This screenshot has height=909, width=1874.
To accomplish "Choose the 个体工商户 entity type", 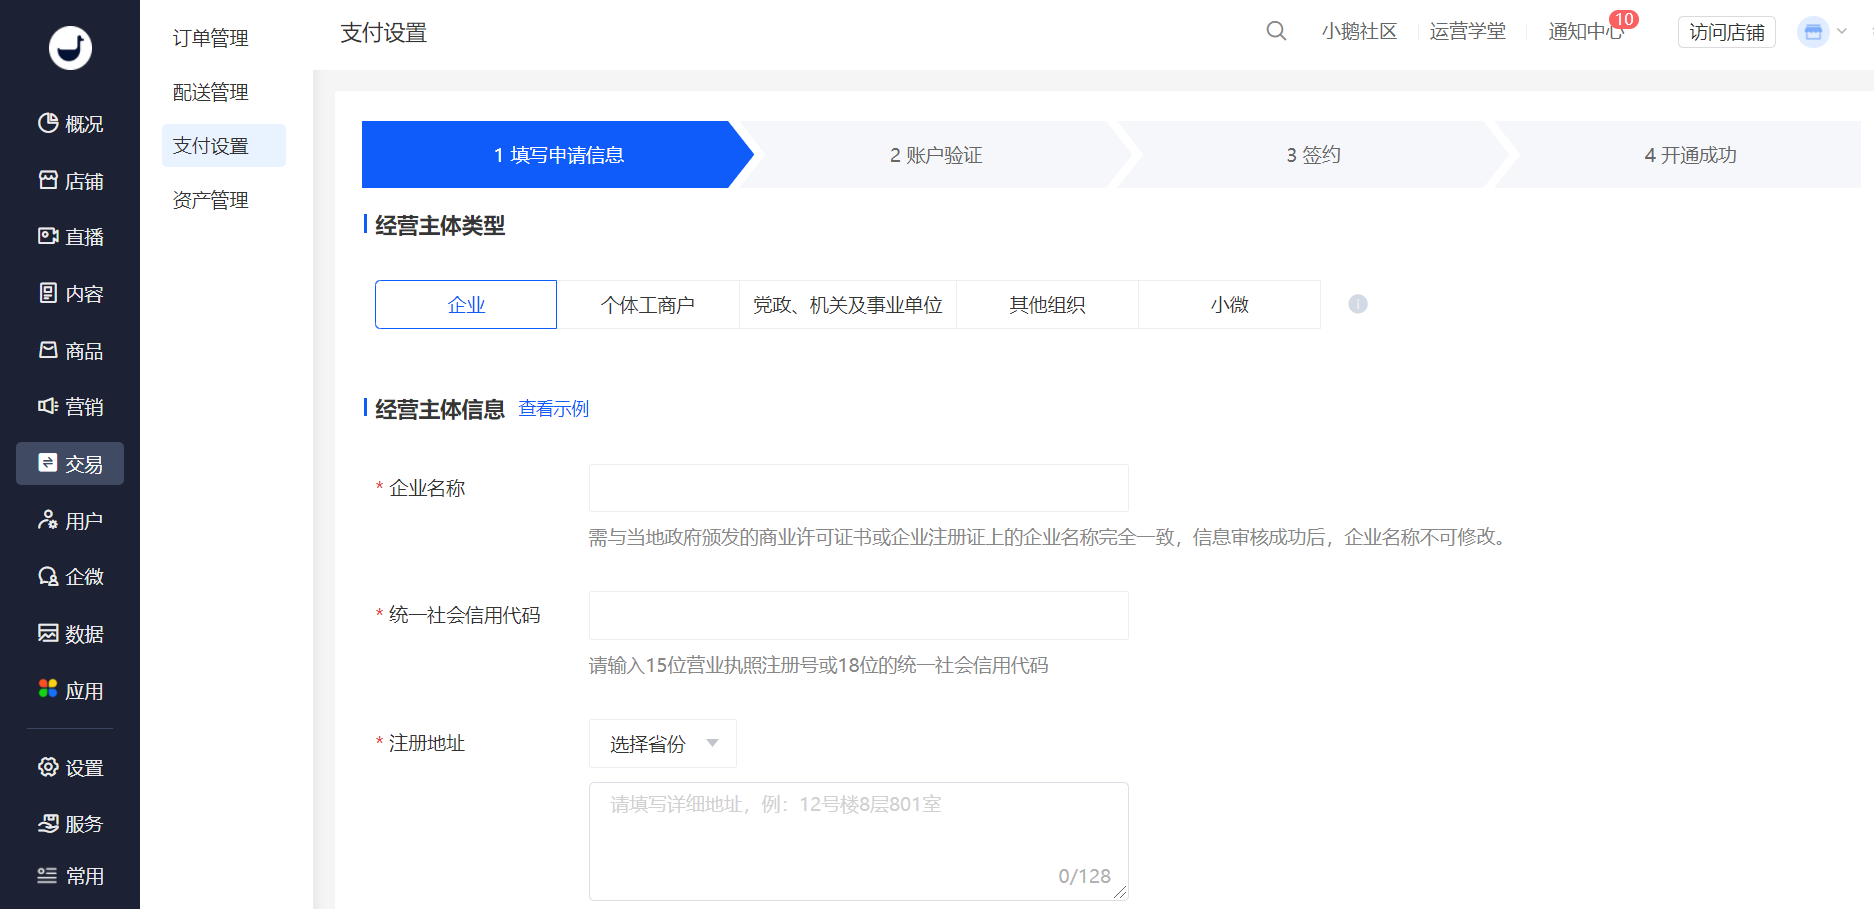I will coord(648,305).
